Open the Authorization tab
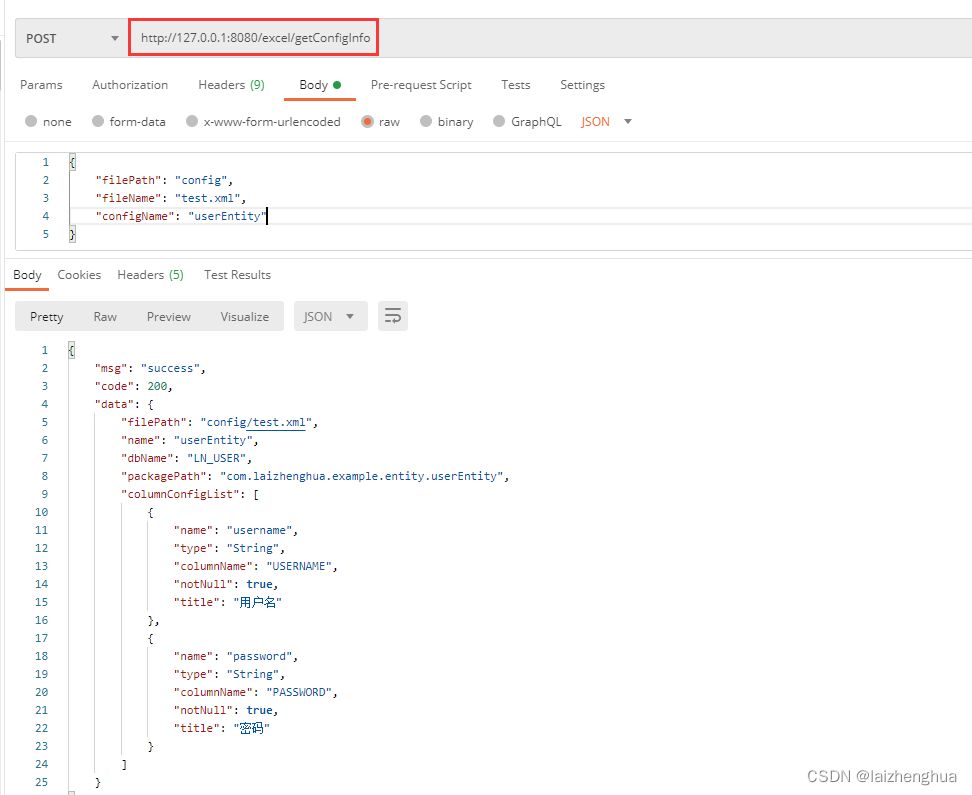972x795 pixels. (130, 85)
